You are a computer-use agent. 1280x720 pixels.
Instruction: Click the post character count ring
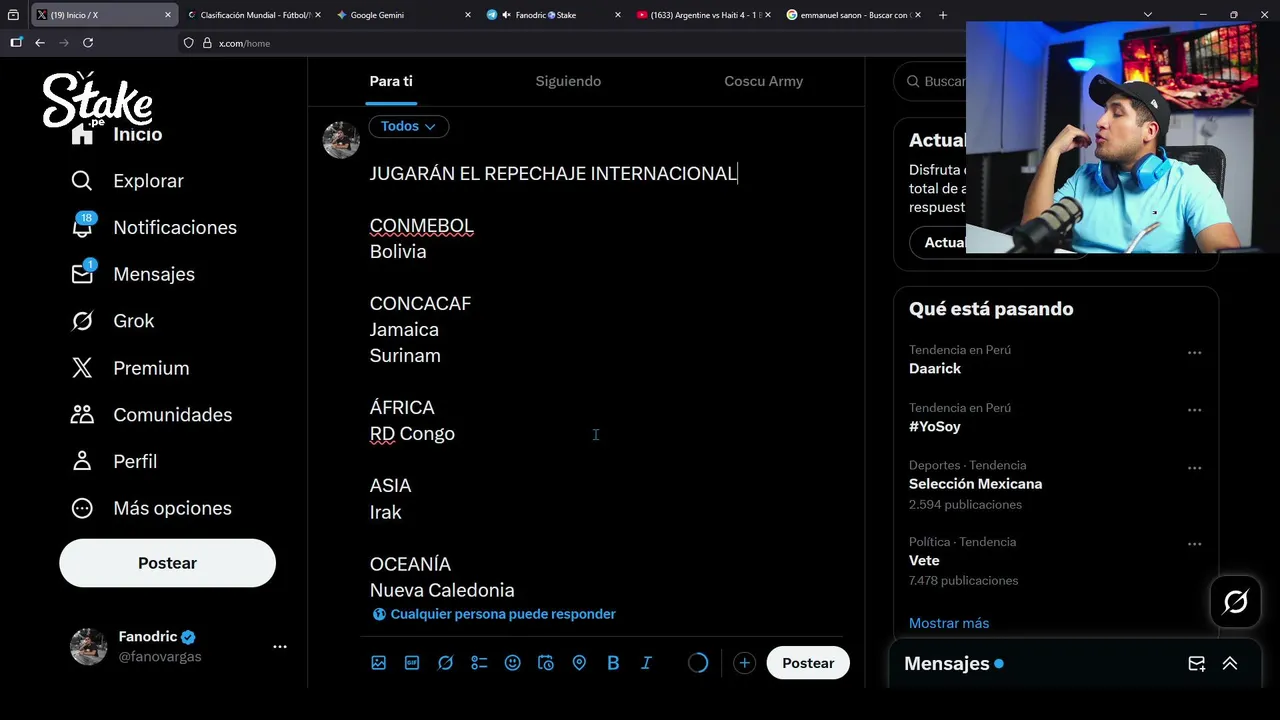click(698, 663)
